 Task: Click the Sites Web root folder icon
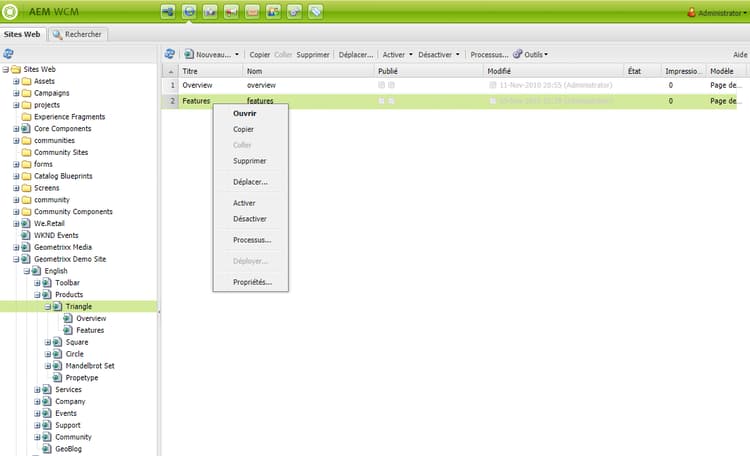16,69
